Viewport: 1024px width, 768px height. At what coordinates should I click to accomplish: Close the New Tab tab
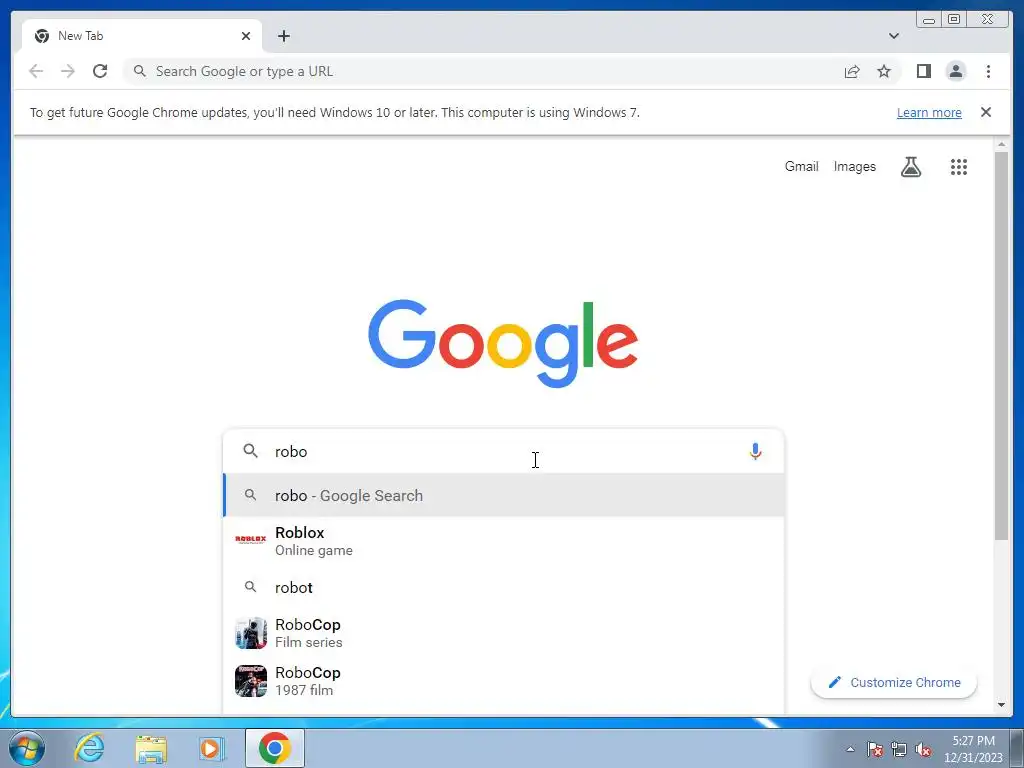(246, 36)
